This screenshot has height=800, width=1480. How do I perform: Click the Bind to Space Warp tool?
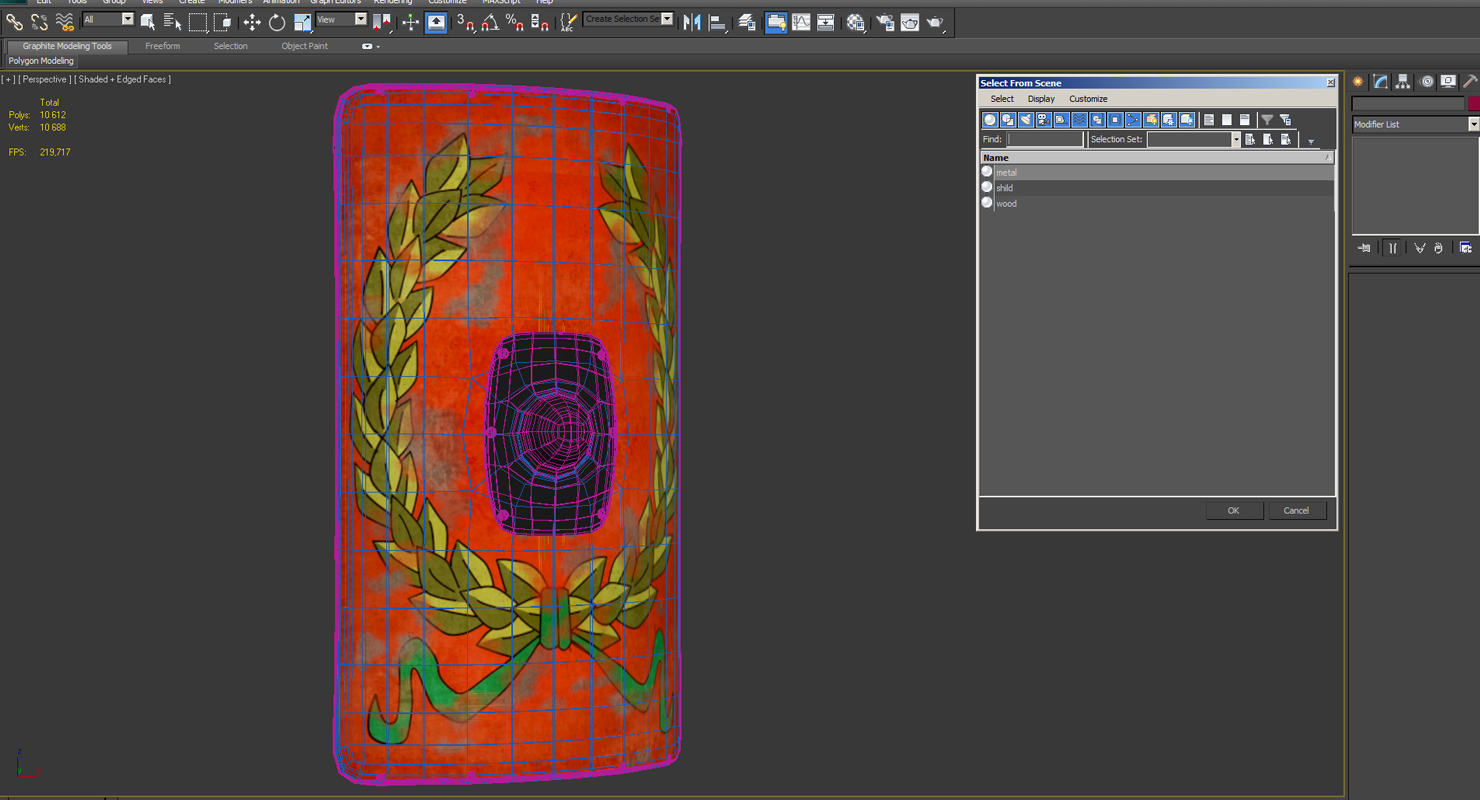65,21
